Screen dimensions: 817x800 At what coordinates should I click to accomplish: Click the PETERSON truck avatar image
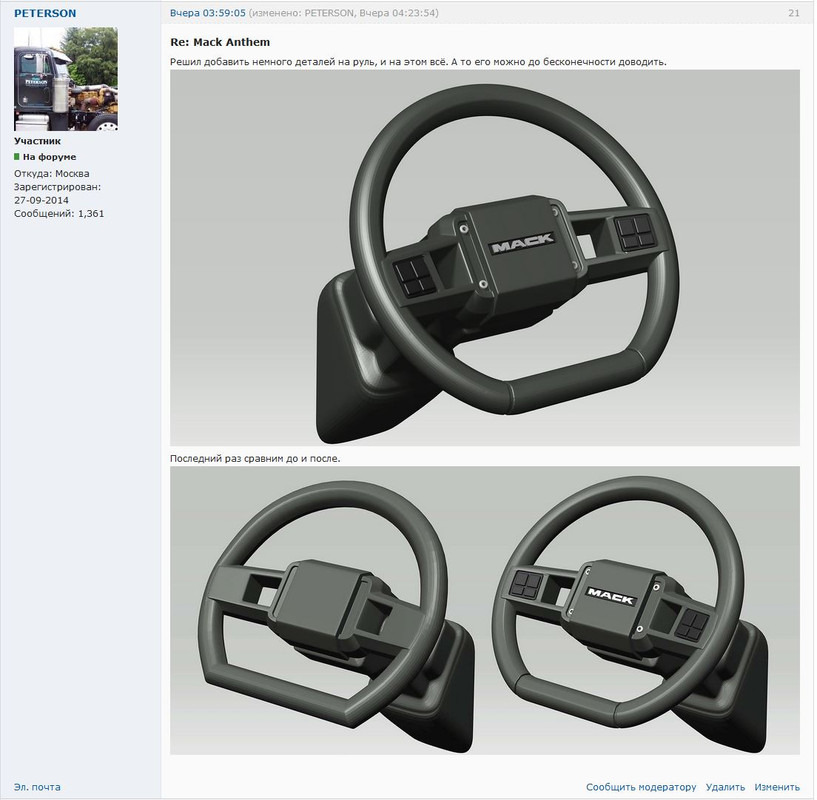[x=66, y=79]
